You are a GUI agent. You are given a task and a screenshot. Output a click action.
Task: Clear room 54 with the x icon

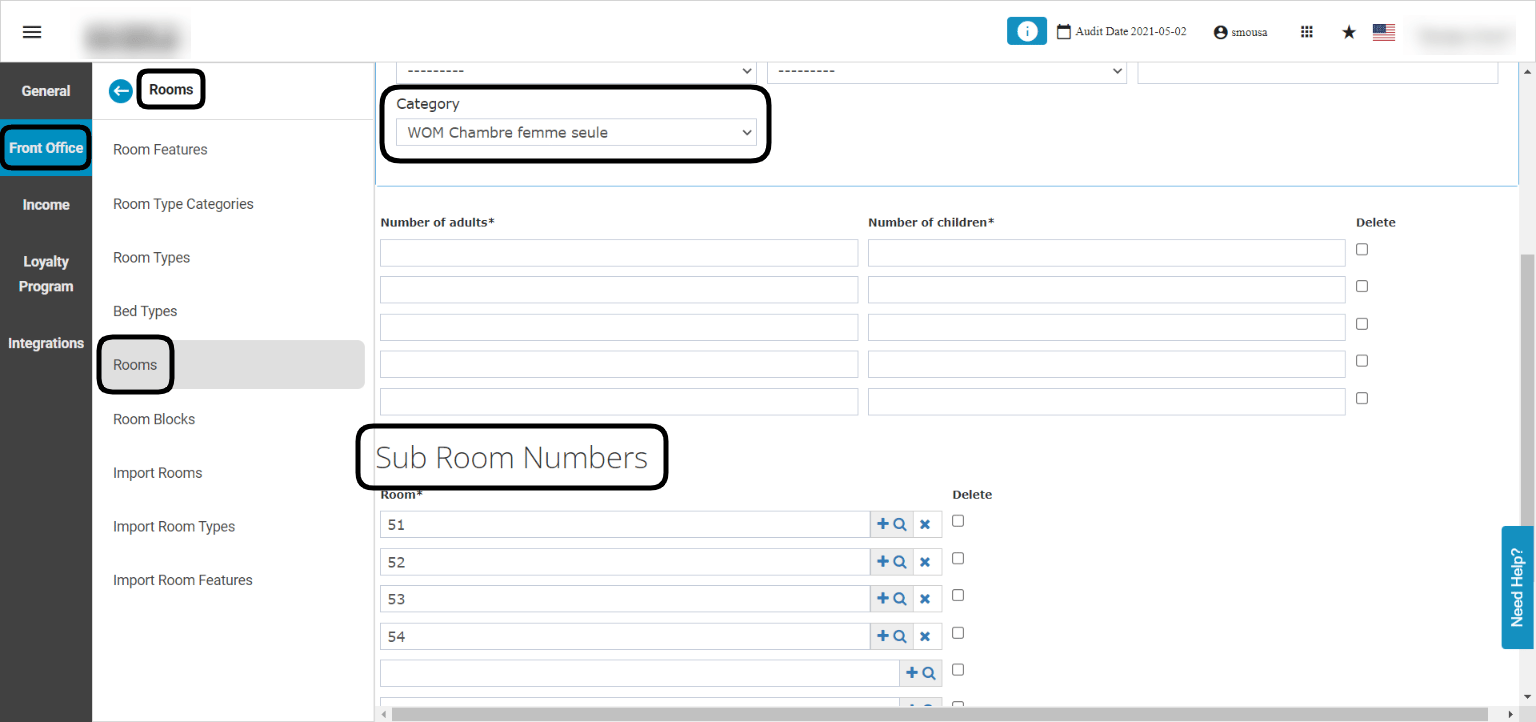(925, 636)
